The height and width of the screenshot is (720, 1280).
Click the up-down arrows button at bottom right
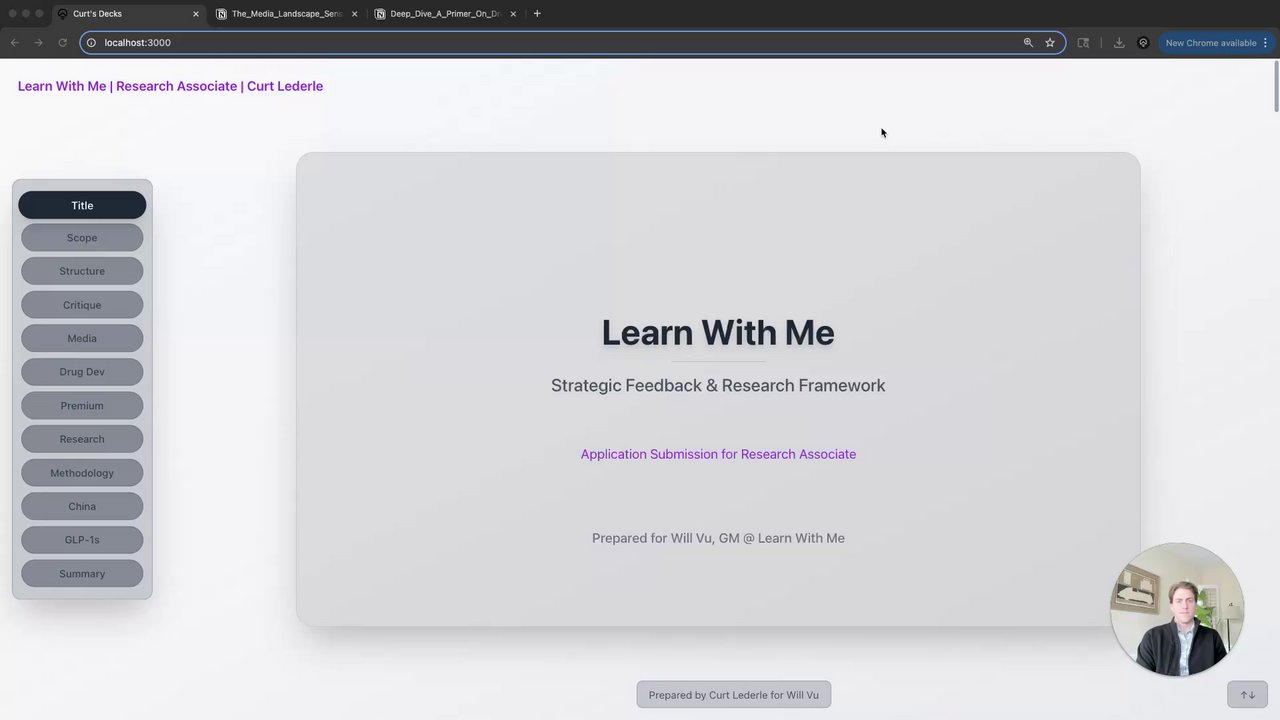(x=1247, y=695)
